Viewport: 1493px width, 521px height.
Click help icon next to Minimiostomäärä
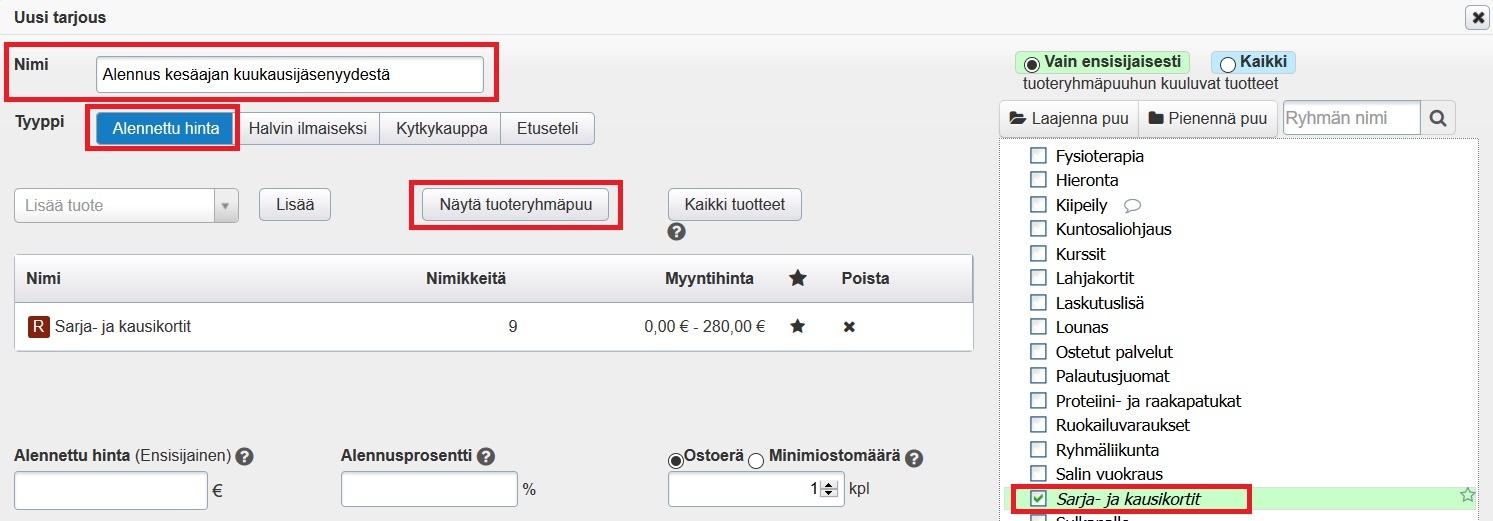913,457
